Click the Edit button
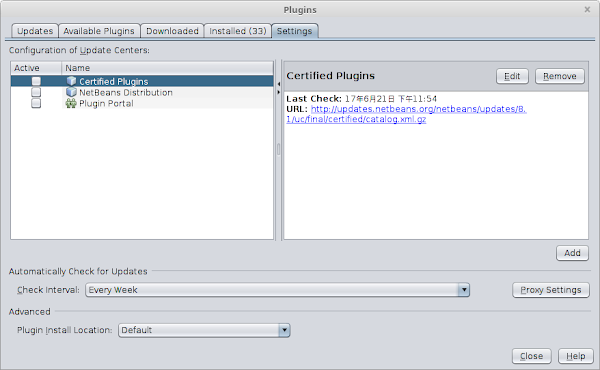Viewport: 600px width, 370px height. coord(512,76)
